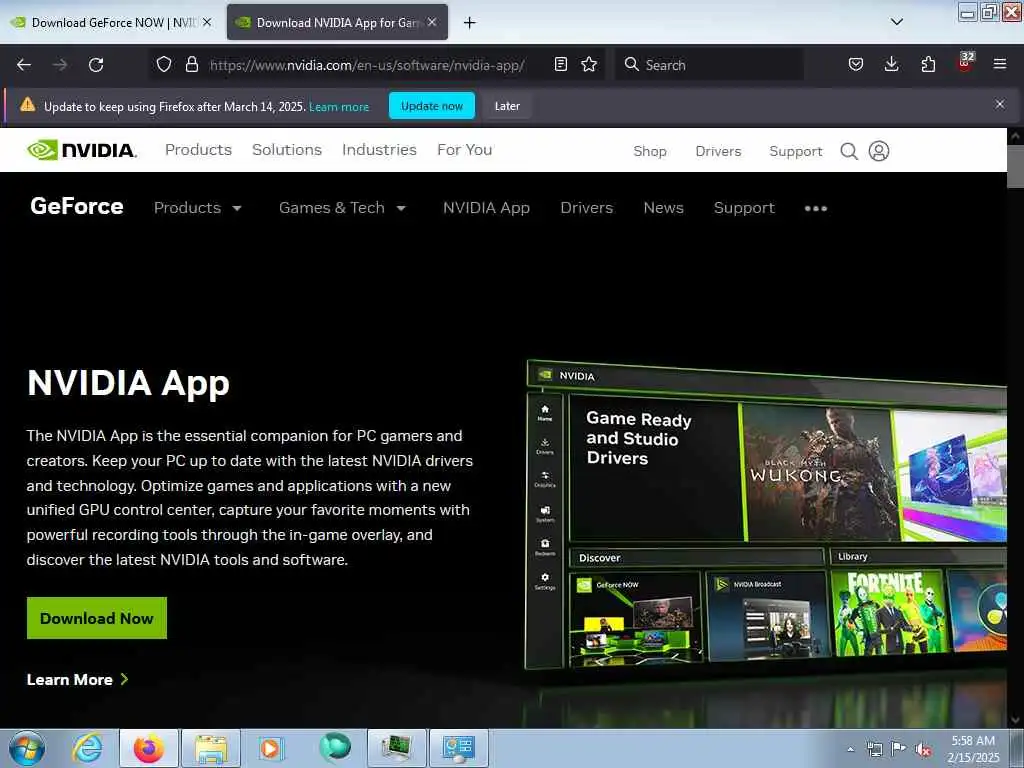Click the red extension icon with badge 32
The image size is (1024, 768).
pos(965,62)
